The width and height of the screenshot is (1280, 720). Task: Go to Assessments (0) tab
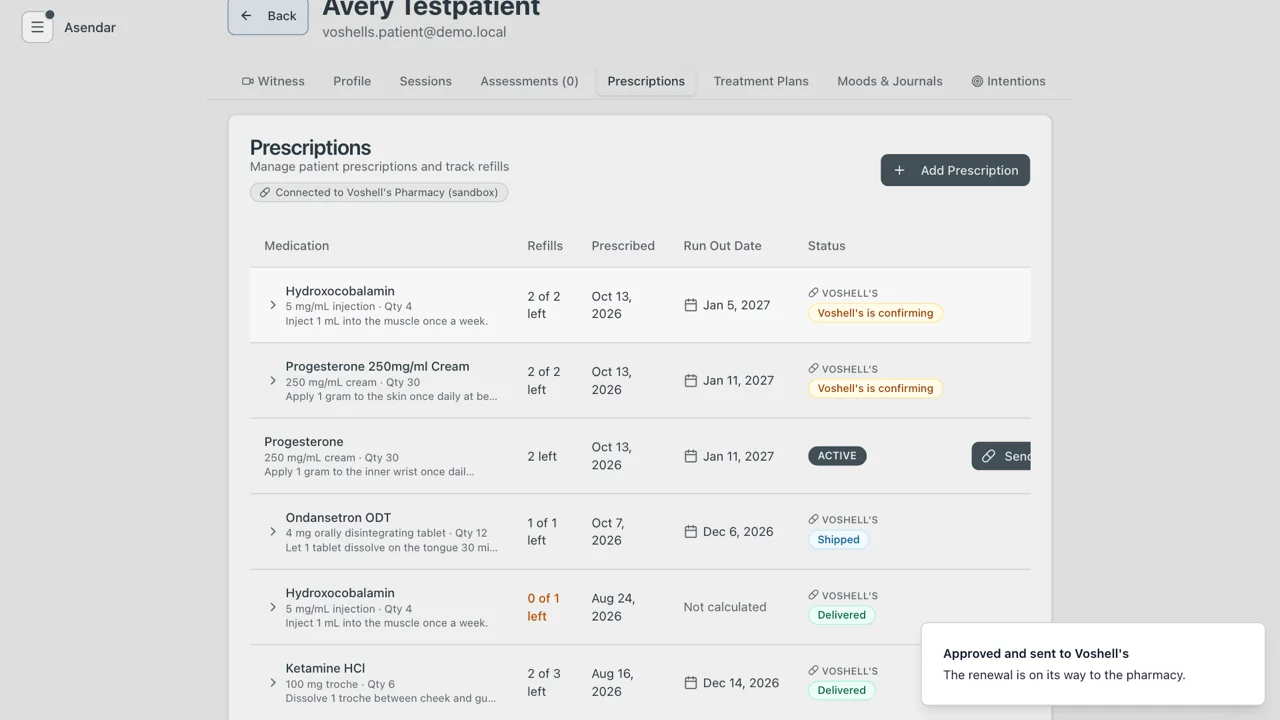529,81
